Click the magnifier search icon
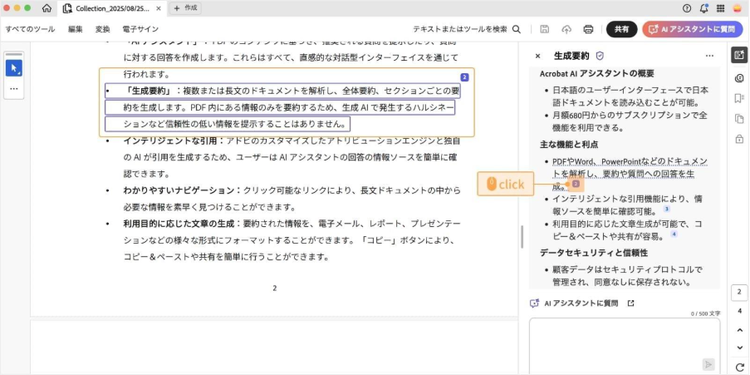Screen dimensions: 750x375 pyautogui.click(x=517, y=29)
